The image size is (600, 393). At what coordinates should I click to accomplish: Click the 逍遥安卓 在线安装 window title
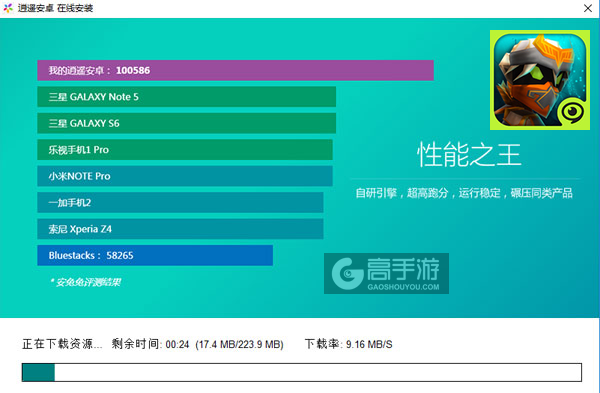[55, 8]
